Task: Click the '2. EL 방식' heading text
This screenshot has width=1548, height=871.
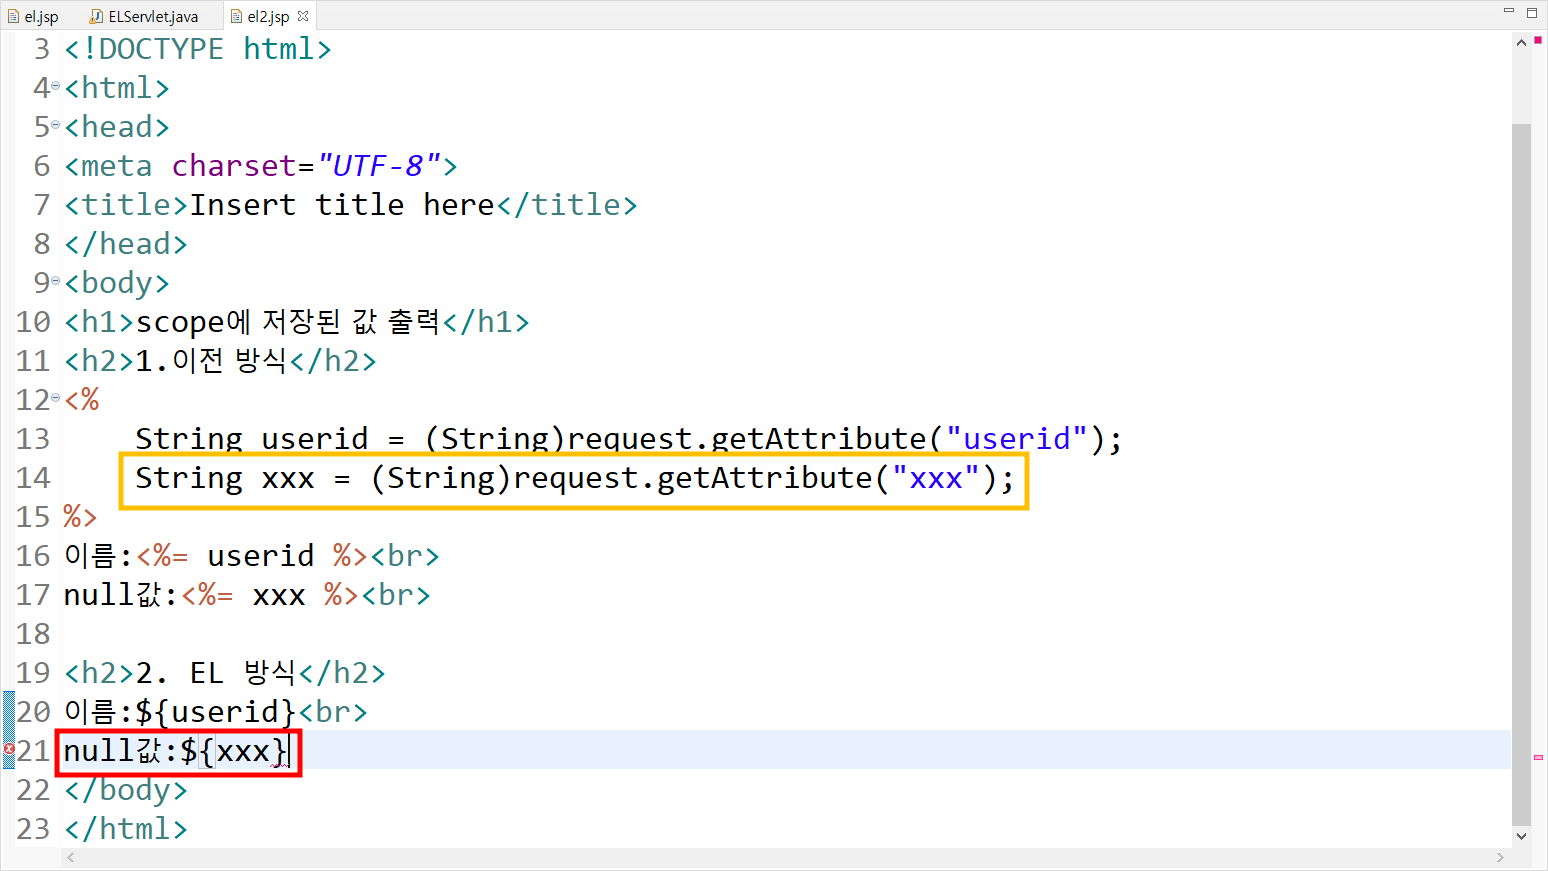Action: pyautogui.click(x=216, y=673)
